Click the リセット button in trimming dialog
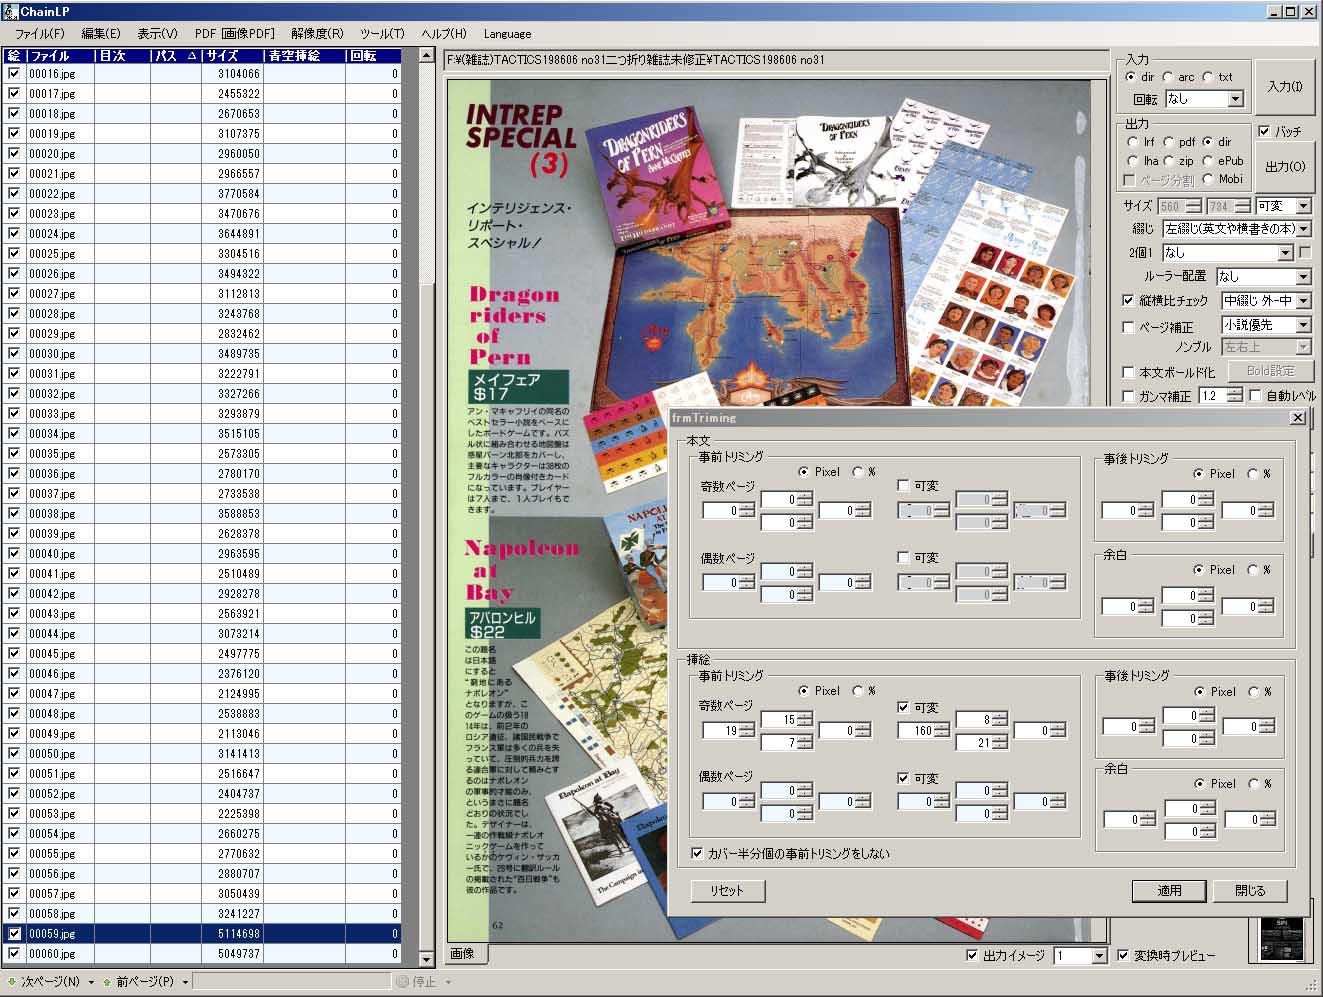Screen dimensions: 1323x997 pyautogui.click(x=728, y=890)
